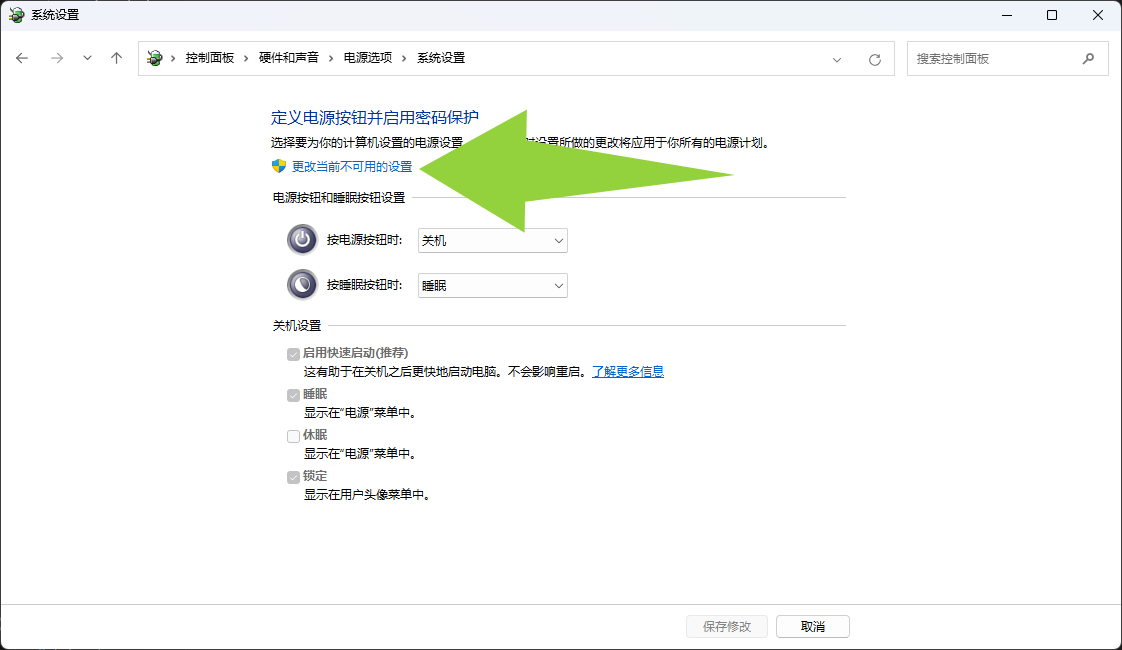
Task: Click the back navigation arrow
Action: (22, 58)
